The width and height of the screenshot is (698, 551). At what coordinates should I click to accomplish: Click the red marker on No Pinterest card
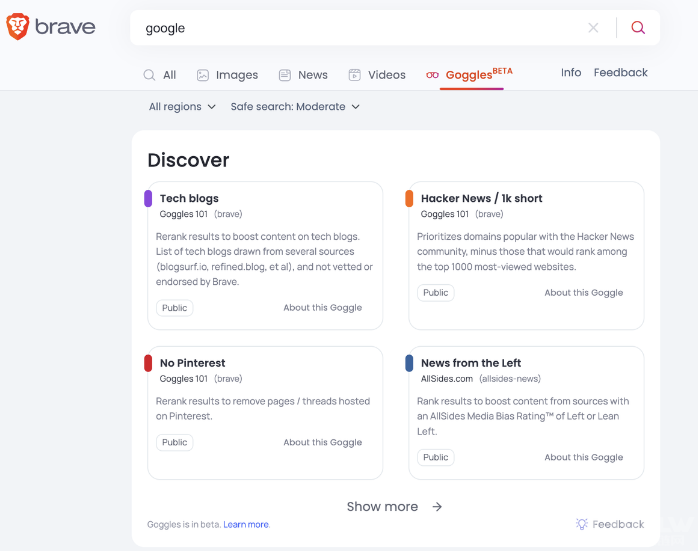(148, 363)
